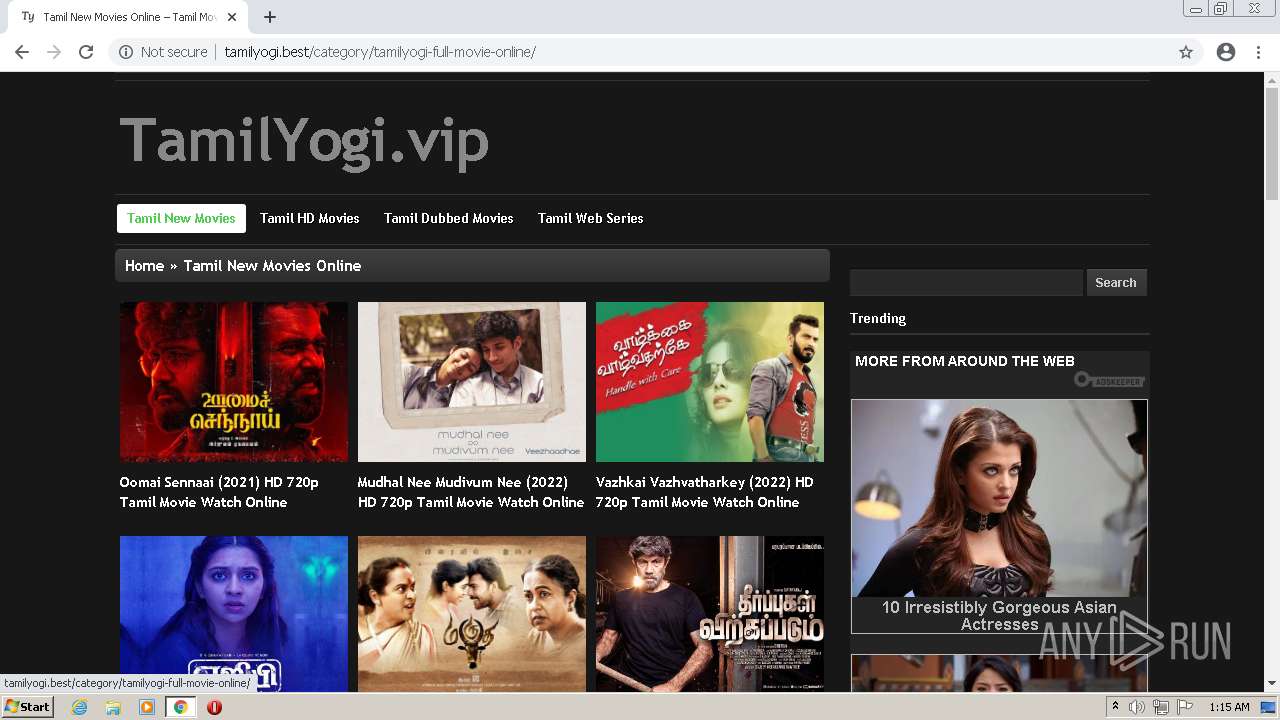The height and width of the screenshot is (720, 1280).
Task: Open Oomai Sennaai movie poster
Action: 234,382
